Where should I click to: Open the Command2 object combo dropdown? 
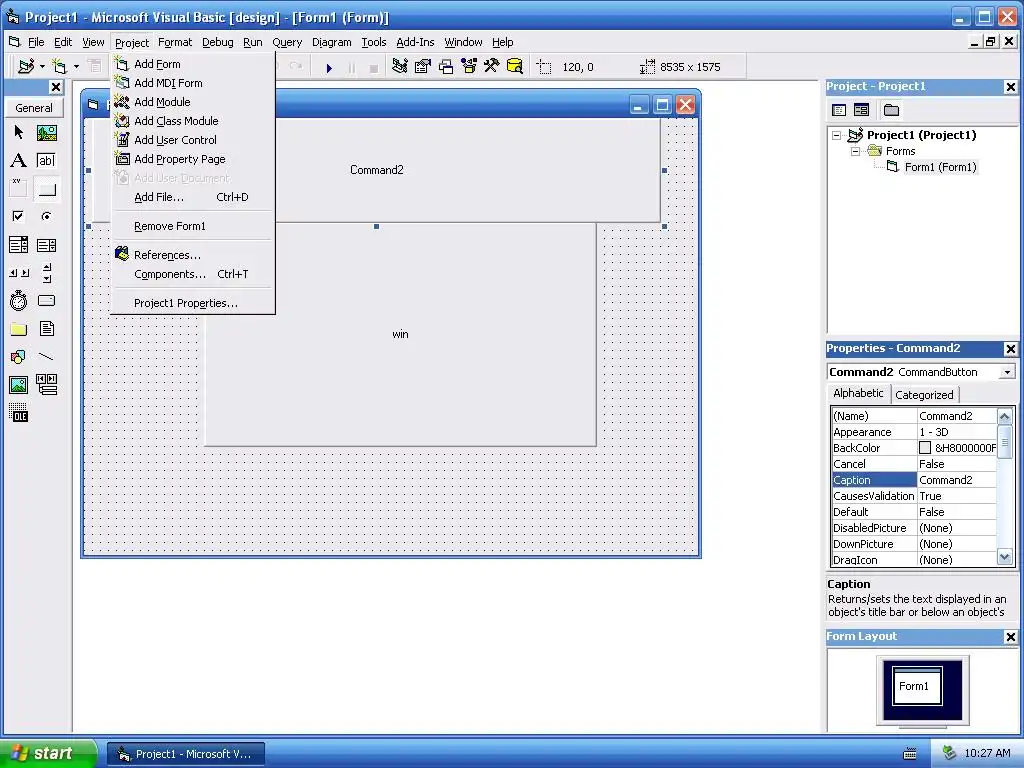1007,372
